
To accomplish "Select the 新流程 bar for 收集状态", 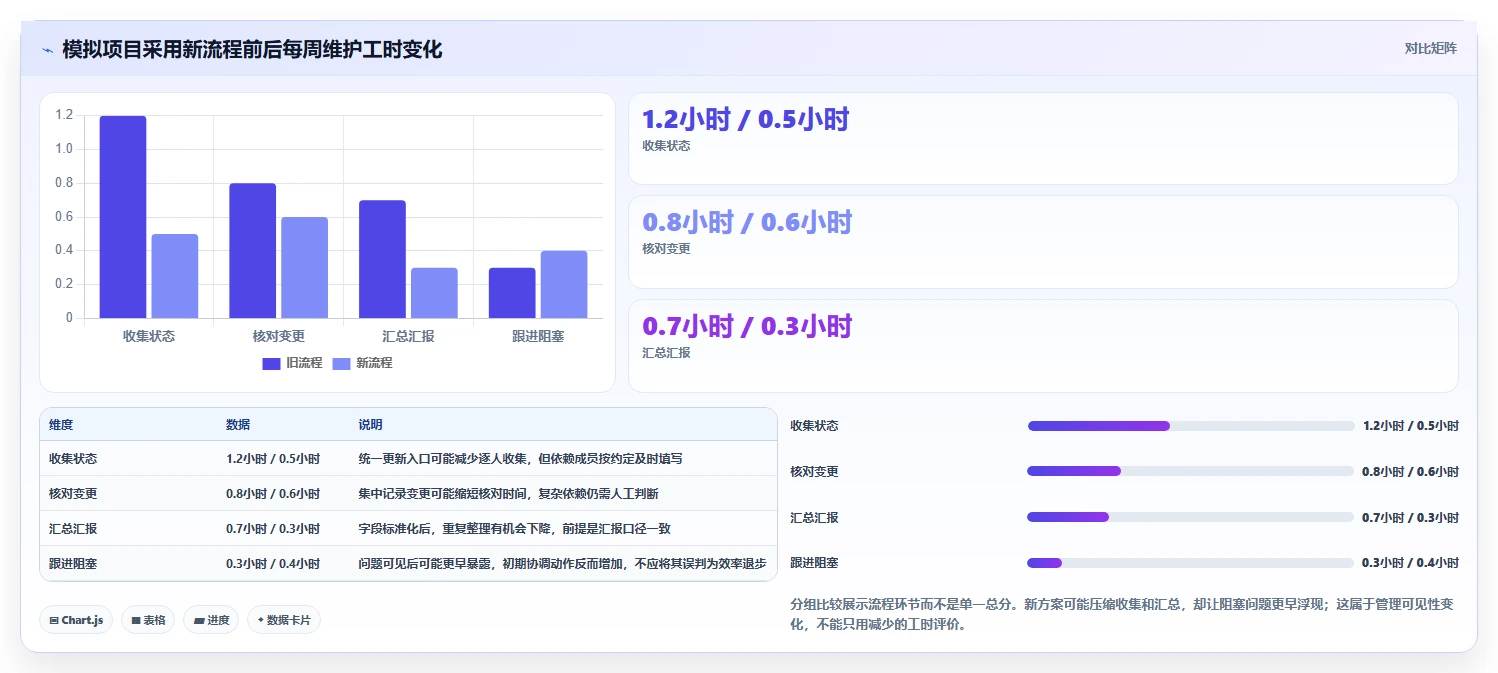I will 175,276.
